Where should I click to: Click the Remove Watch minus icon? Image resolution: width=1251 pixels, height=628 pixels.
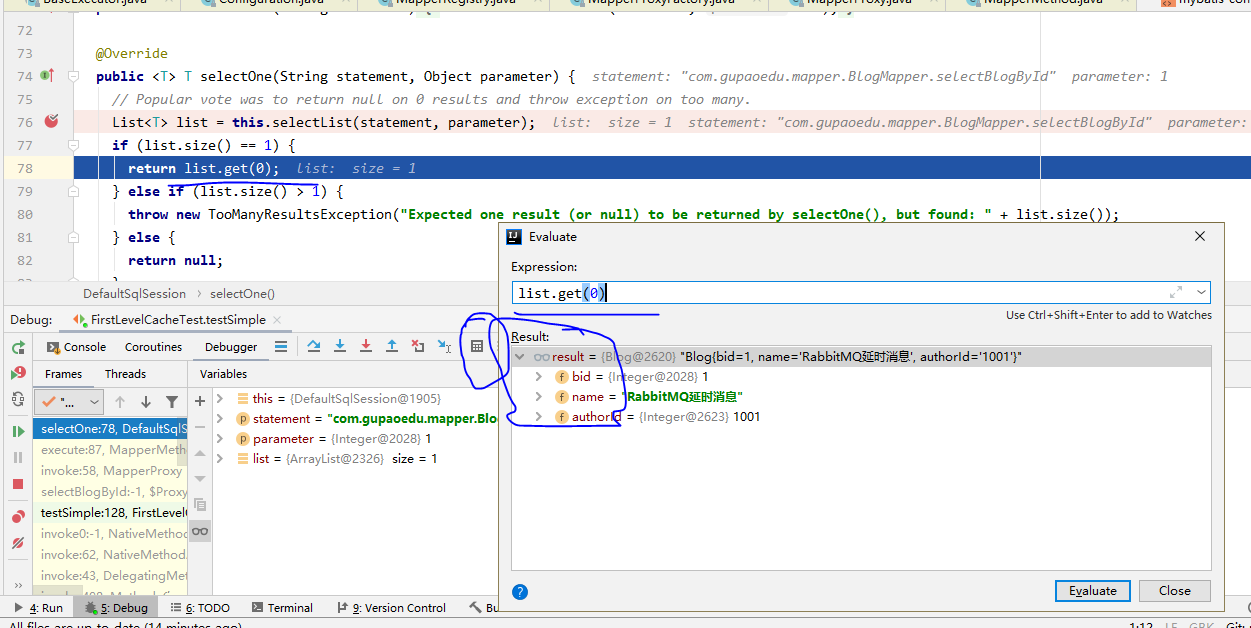(x=200, y=426)
